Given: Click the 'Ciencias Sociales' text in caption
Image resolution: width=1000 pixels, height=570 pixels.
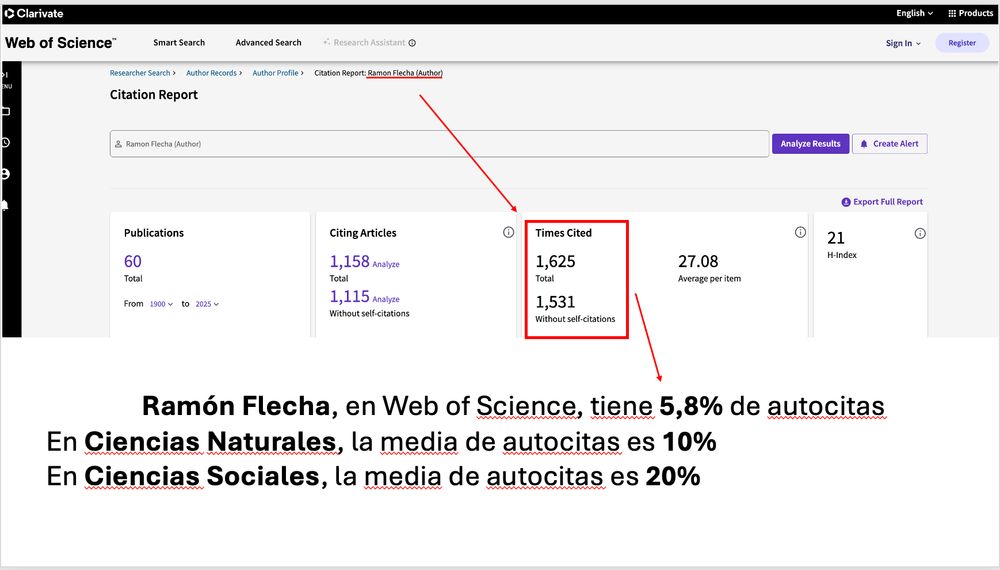Looking at the screenshot, I should tap(202, 476).
